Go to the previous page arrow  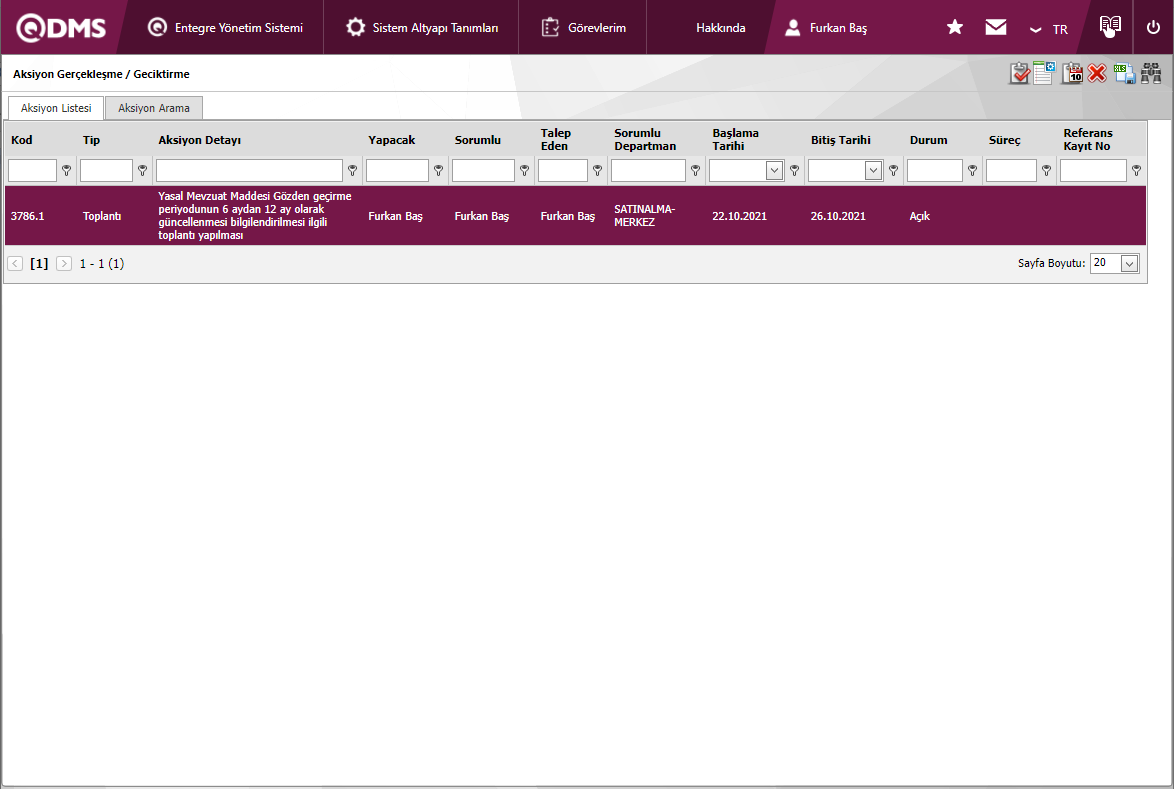15,263
